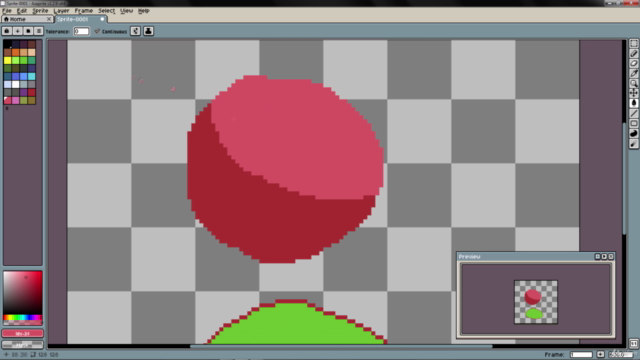Open the Help menu
Screen dimensions: 640x360
click(x=144, y=11)
